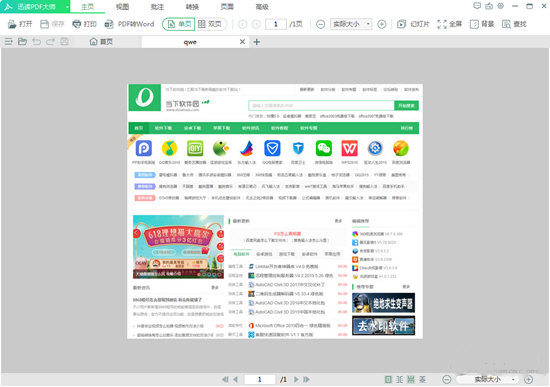Open the feedback message icon in title bar

(x=477, y=6)
